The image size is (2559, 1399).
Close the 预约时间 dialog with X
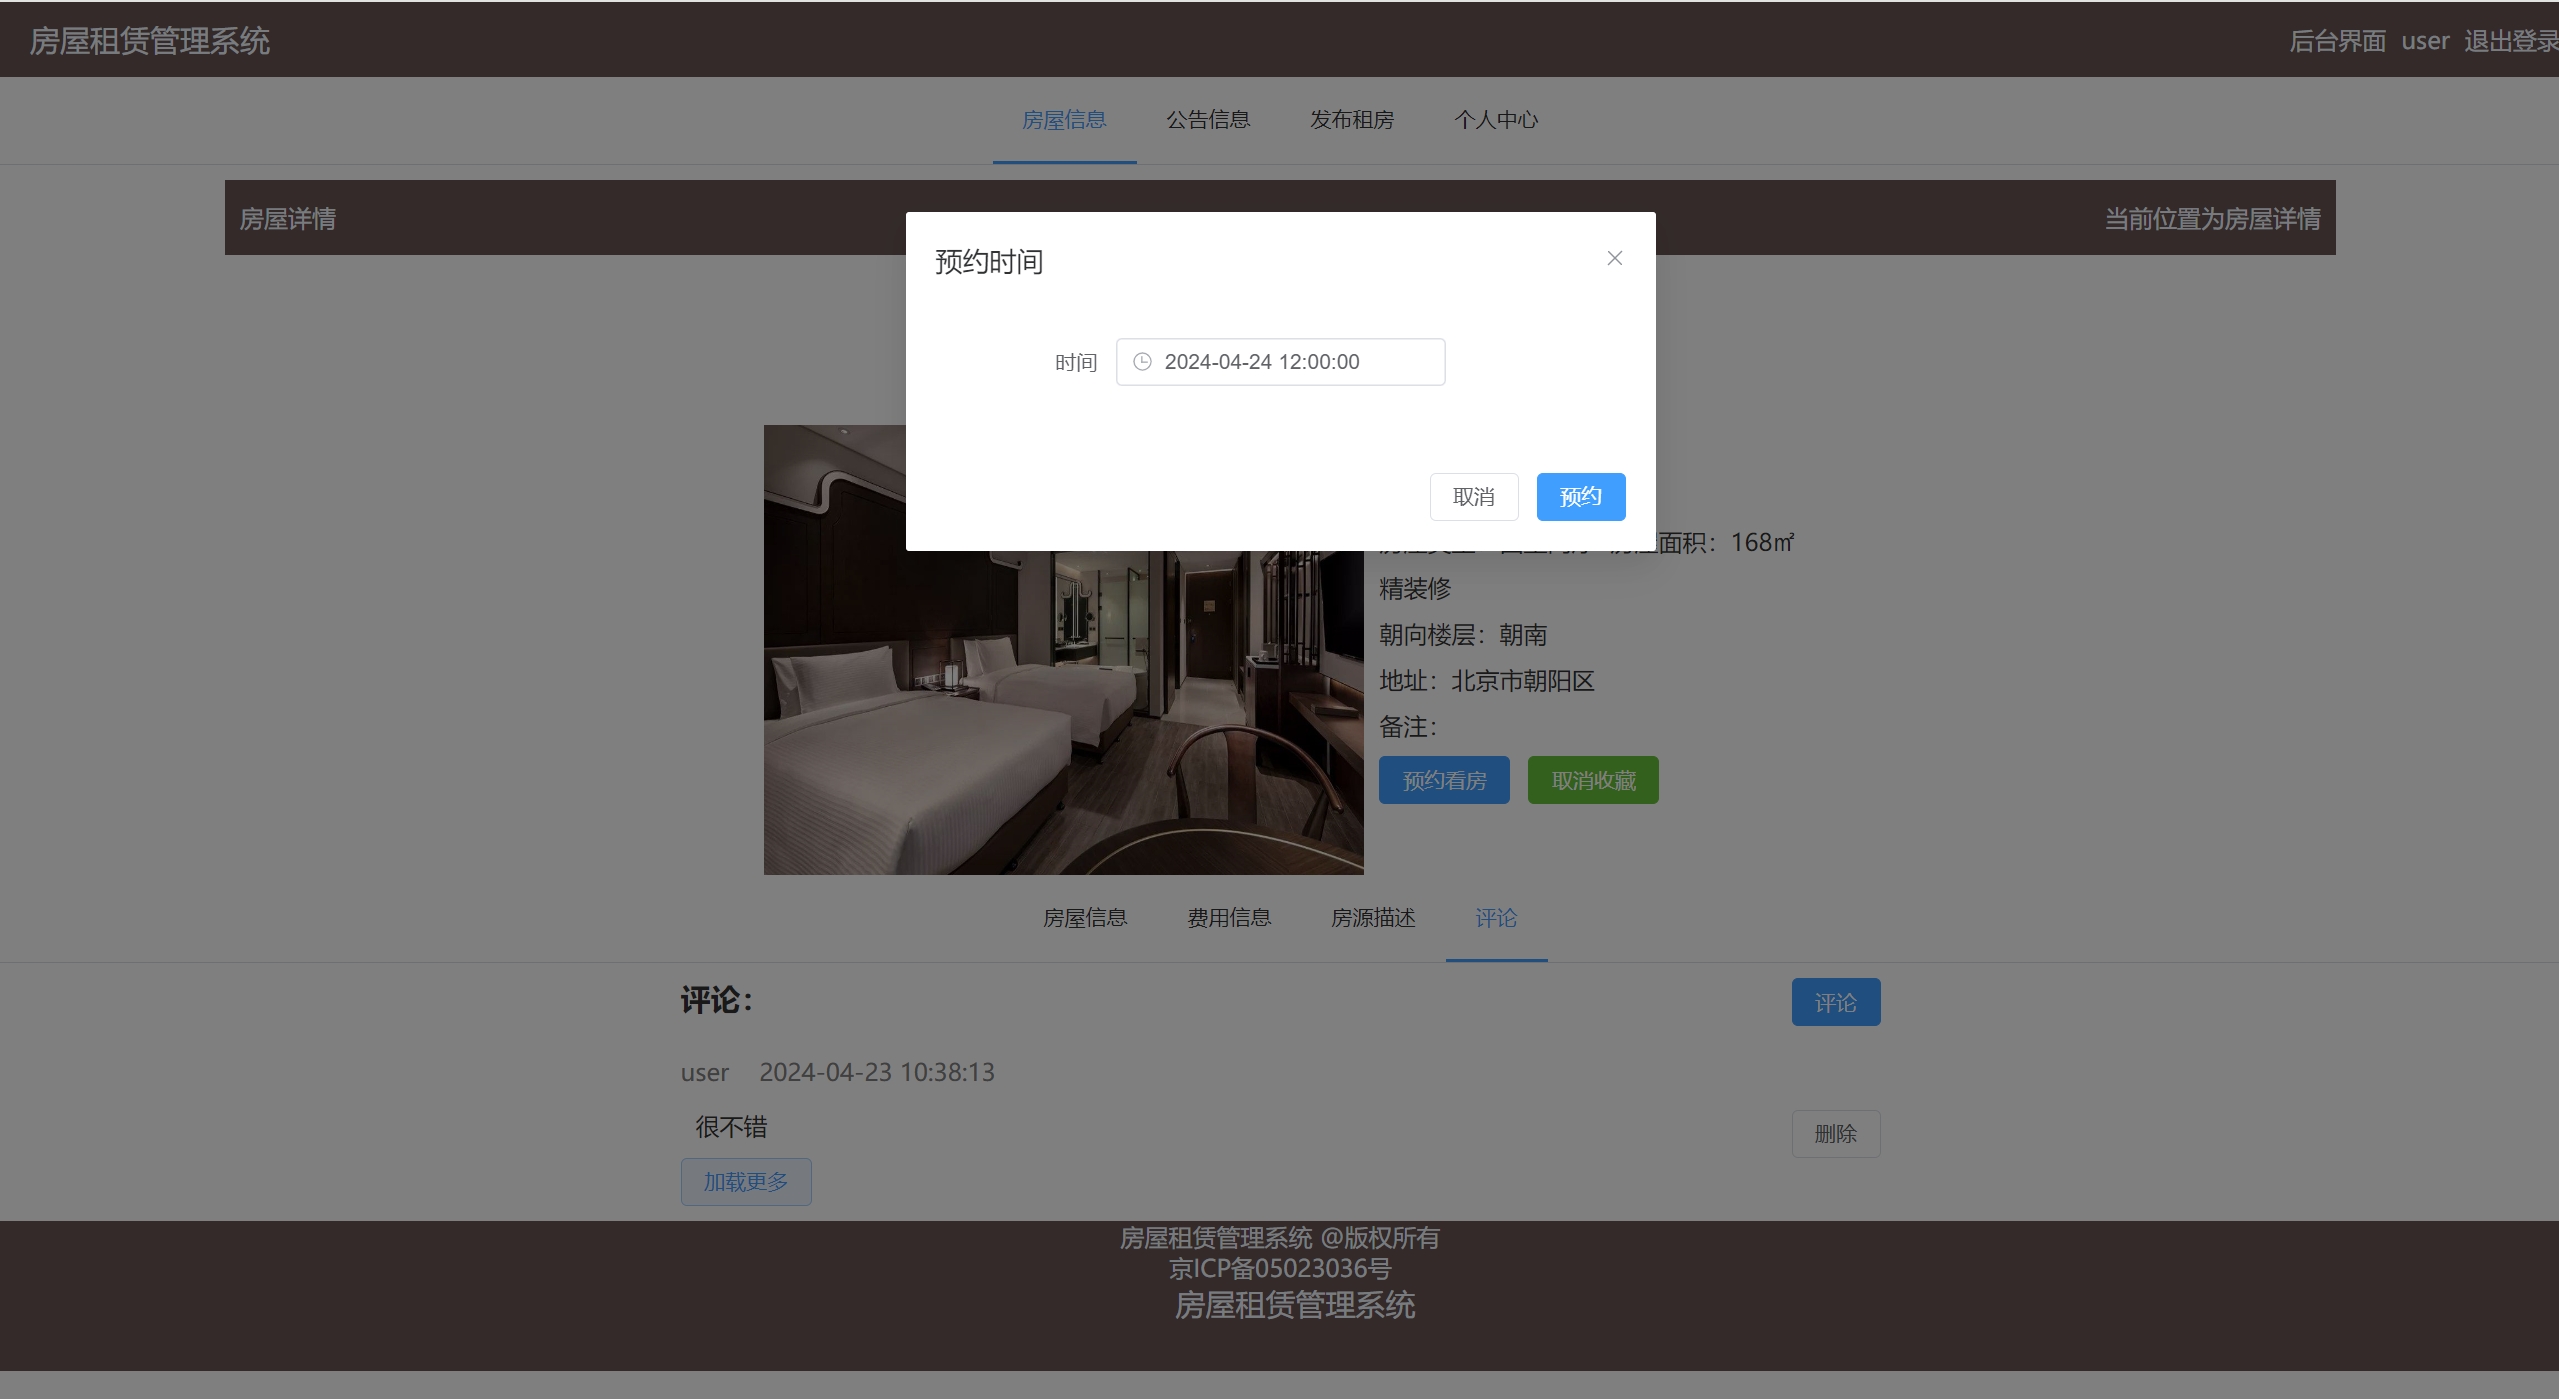(x=1614, y=258)
